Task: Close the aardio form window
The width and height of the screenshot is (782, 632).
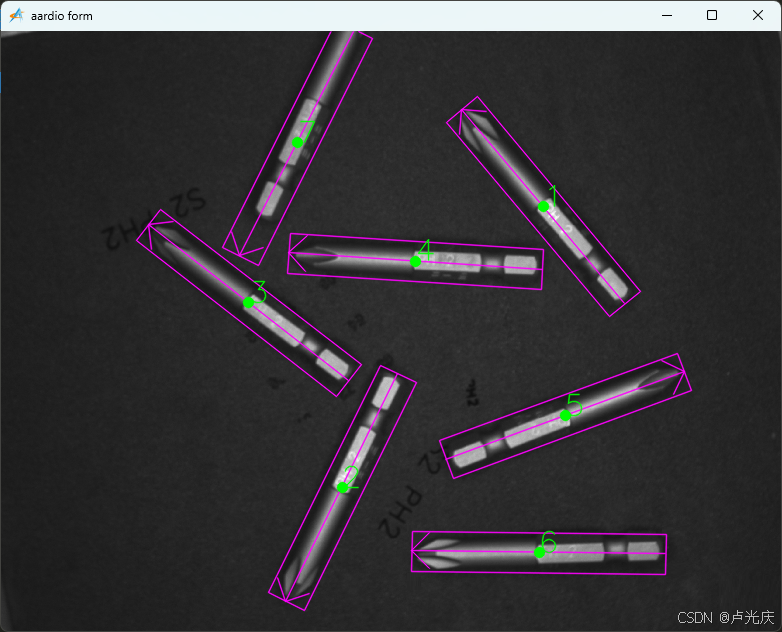Action: 758,15
